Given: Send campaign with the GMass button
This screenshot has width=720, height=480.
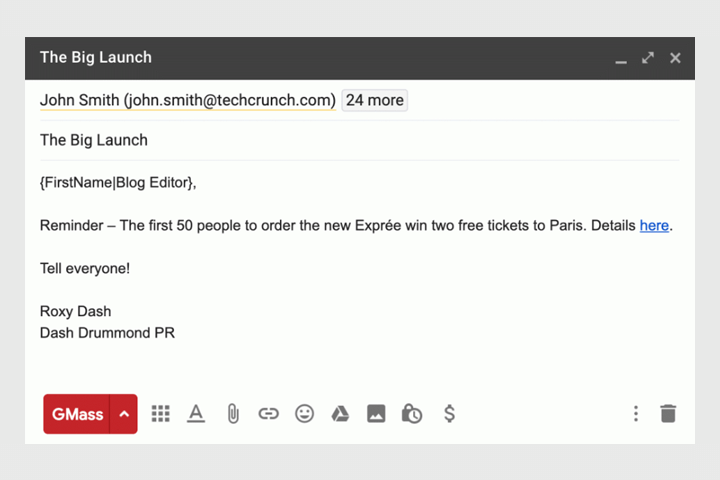Looking at the screenshot, I should (x=77, y=413).
